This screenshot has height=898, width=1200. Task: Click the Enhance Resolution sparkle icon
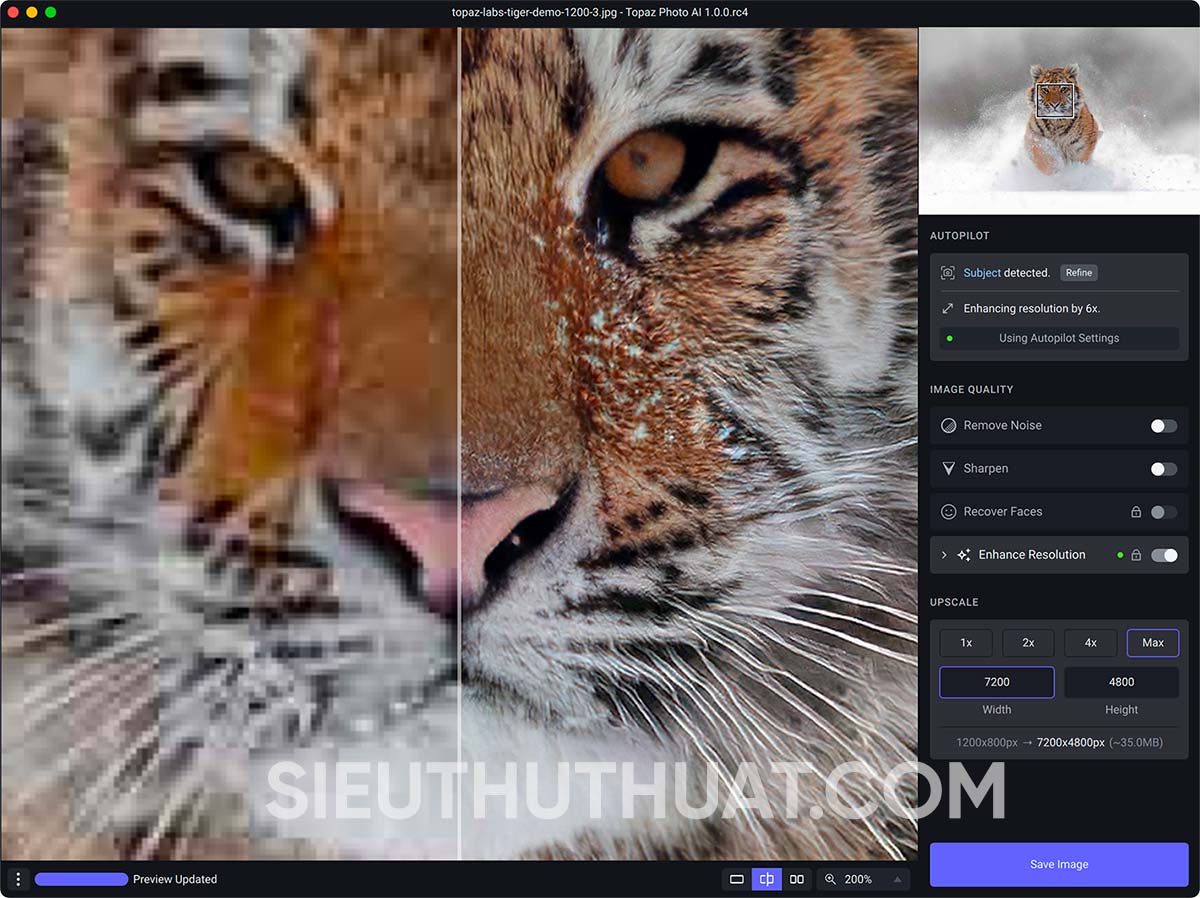point(964,555)
